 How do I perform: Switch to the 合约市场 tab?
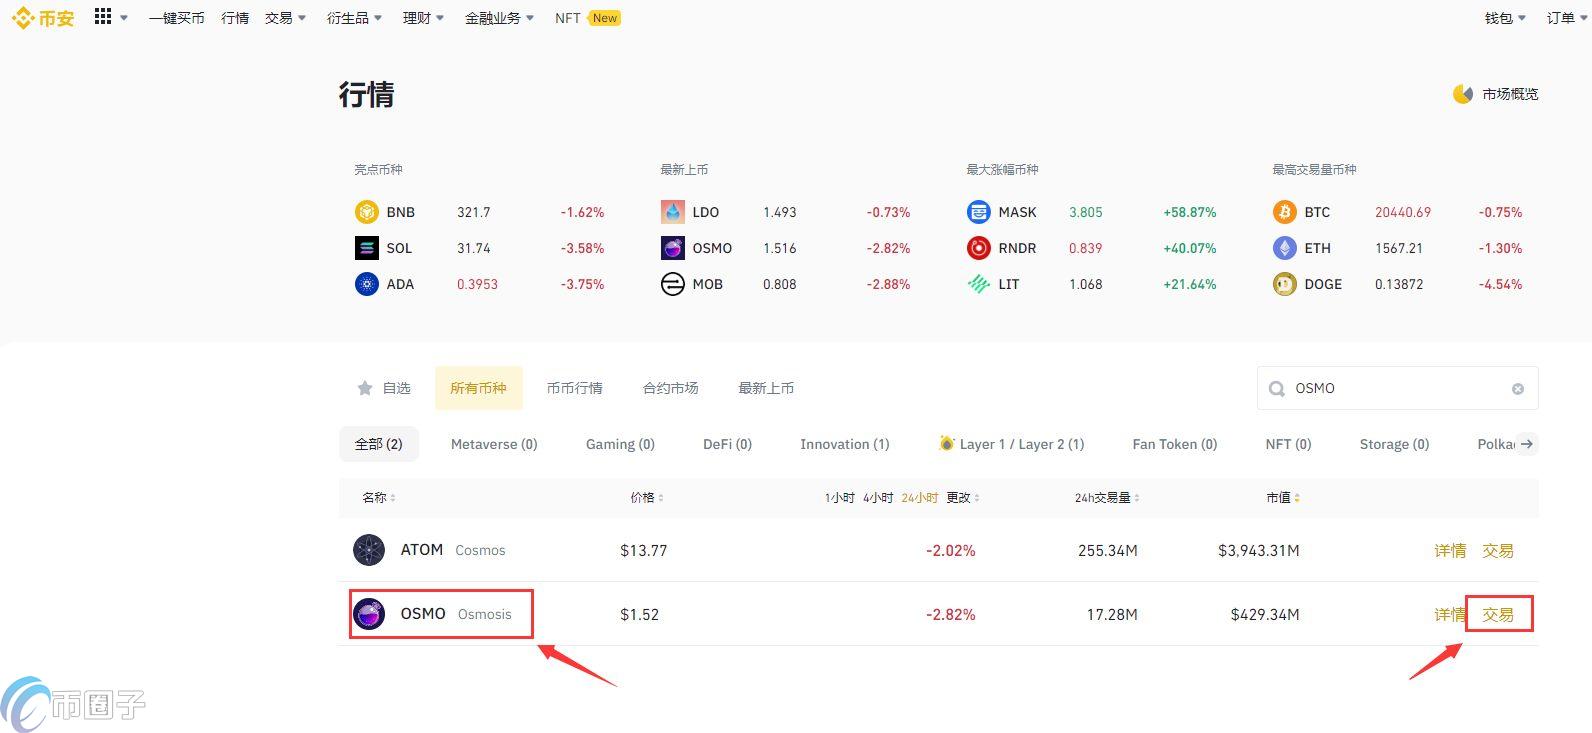point(670,388)
